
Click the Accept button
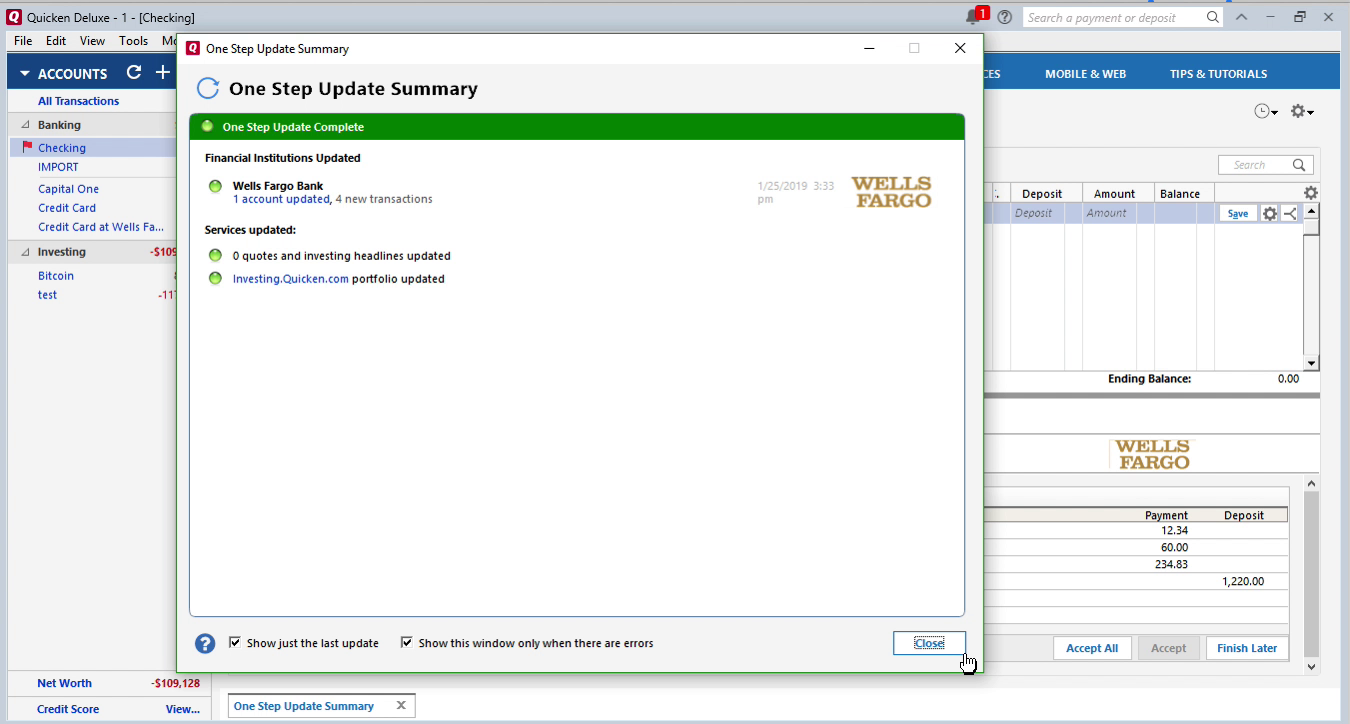tap(1168, 648)
